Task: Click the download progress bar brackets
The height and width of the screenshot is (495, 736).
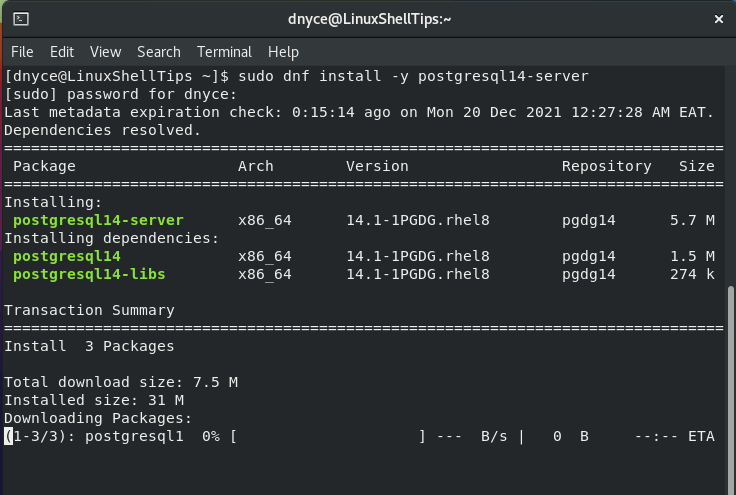Action: 328,436
